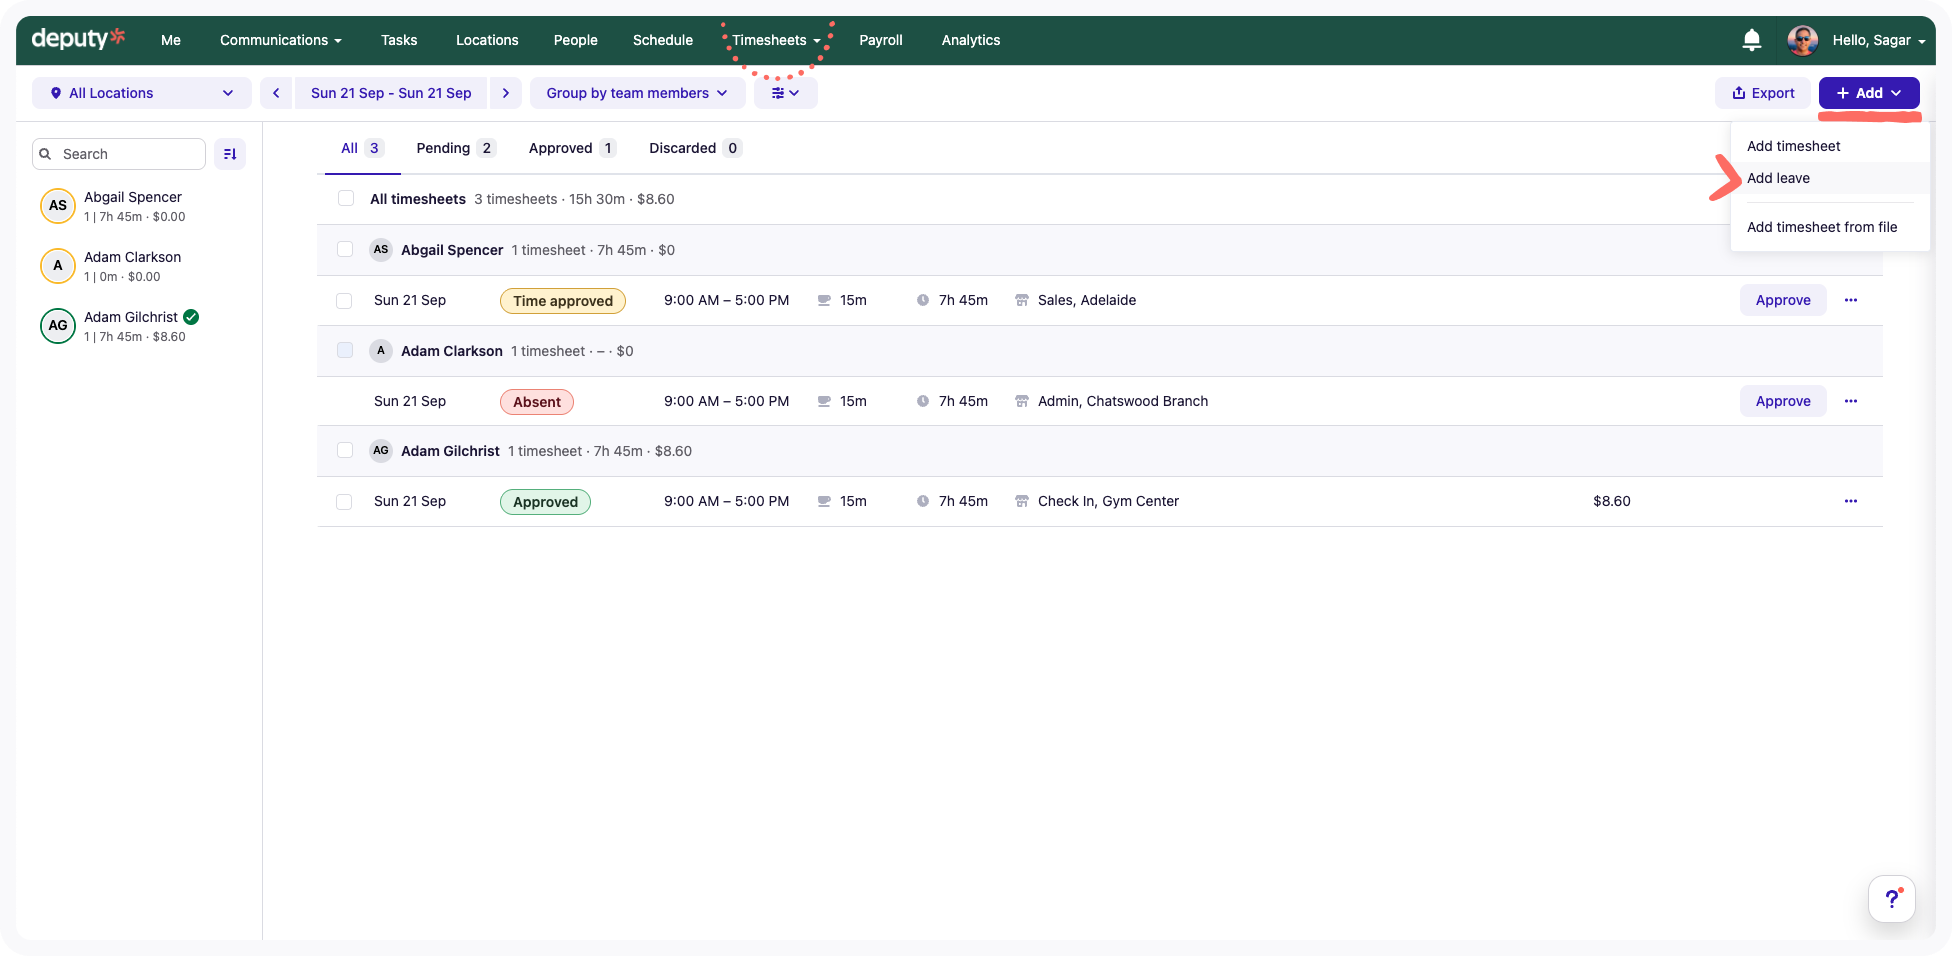This screenshot has height=956, width=1952.
Task: Tick Abgail Spencer's group checkbox
Action: 345,250
